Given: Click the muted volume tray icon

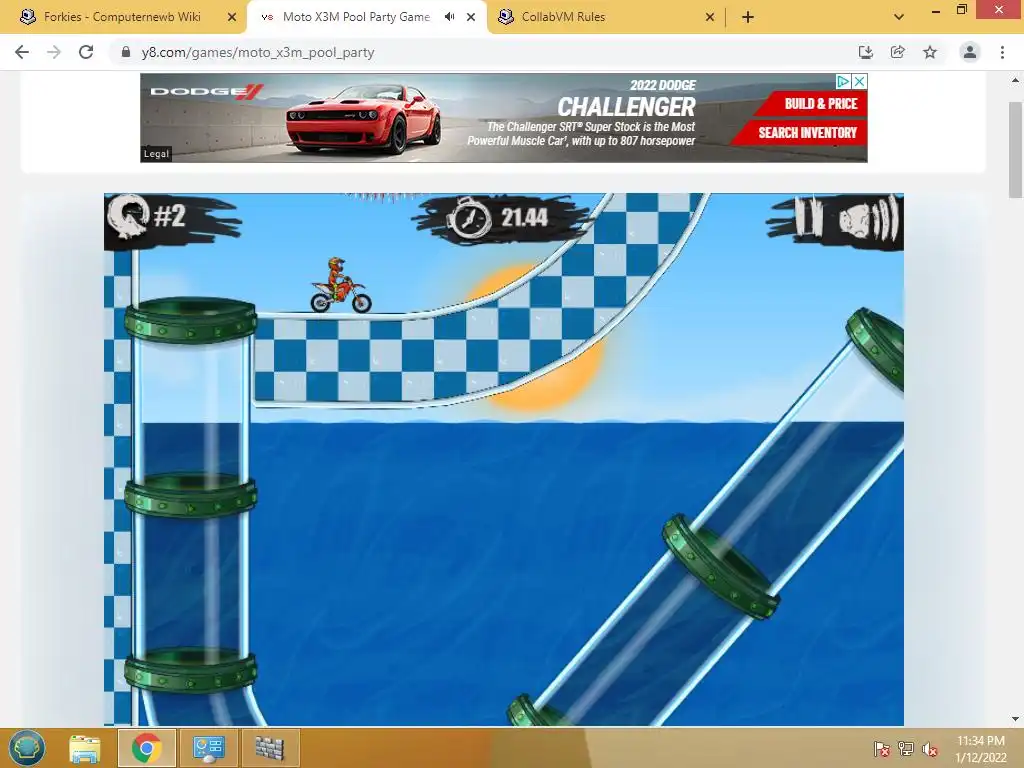Looking at the screenshot, I should [930, 749].
